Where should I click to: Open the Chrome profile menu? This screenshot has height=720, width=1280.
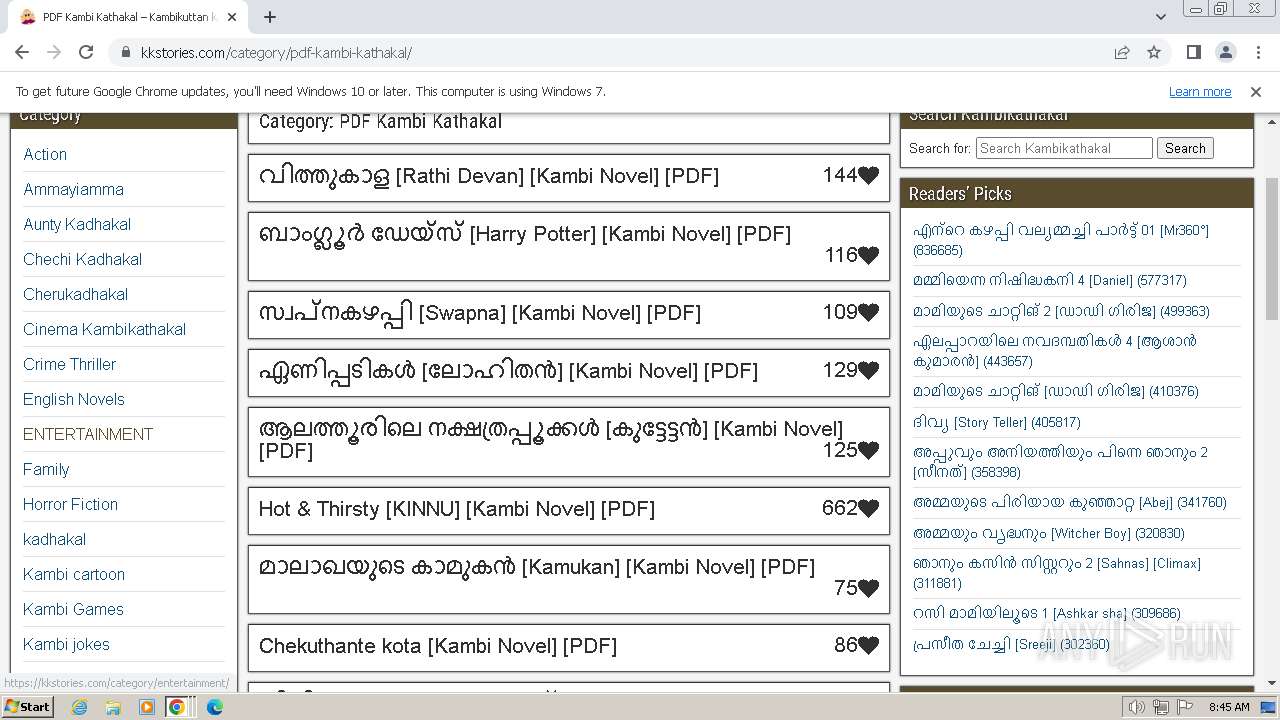1225,52
